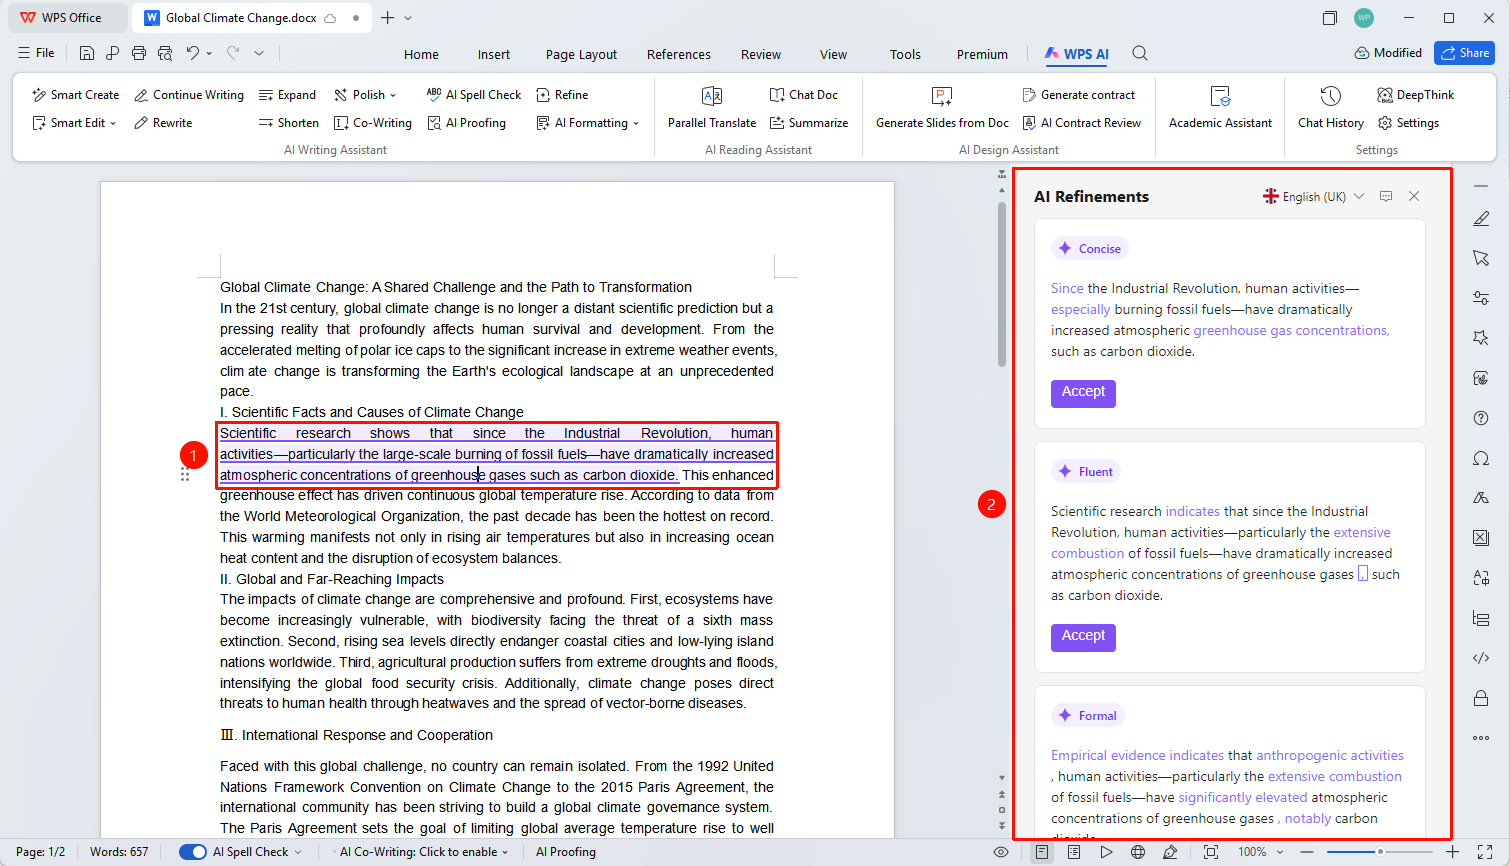
Task: Accept the Fluent refinement
Action: pos(1083,637)
